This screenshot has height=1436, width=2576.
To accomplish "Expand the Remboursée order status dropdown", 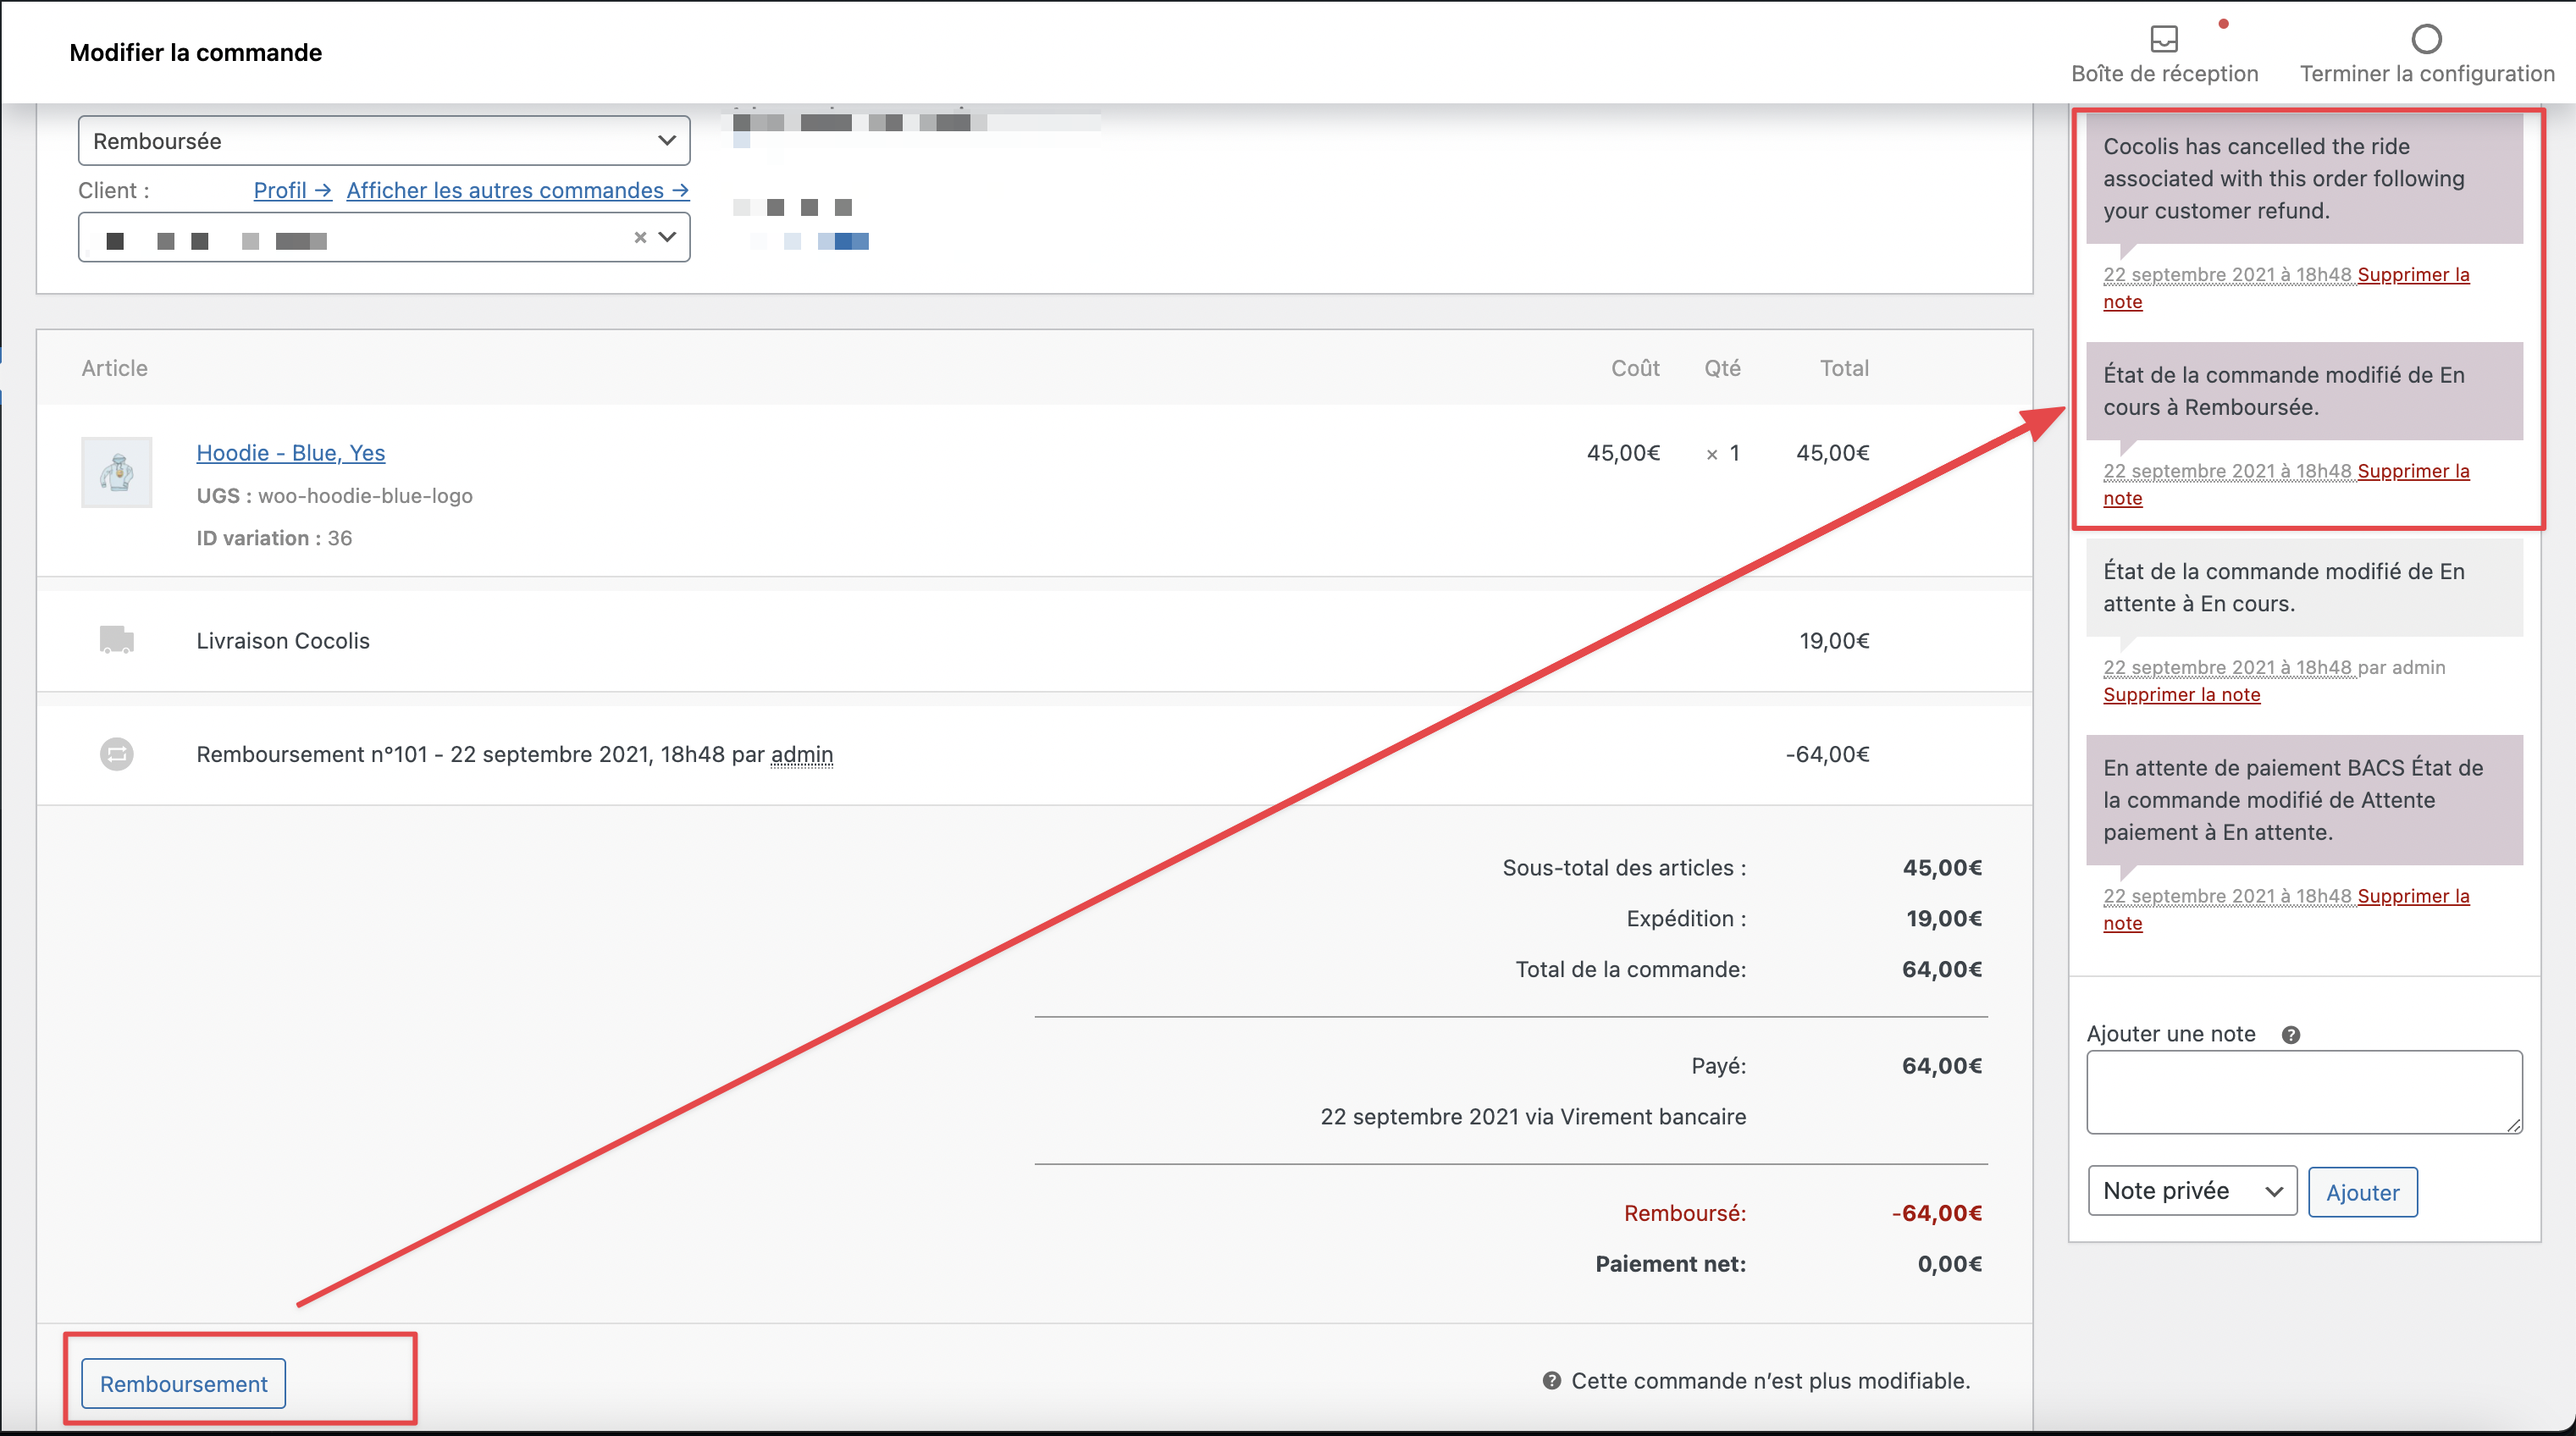I will coord(384,141).
